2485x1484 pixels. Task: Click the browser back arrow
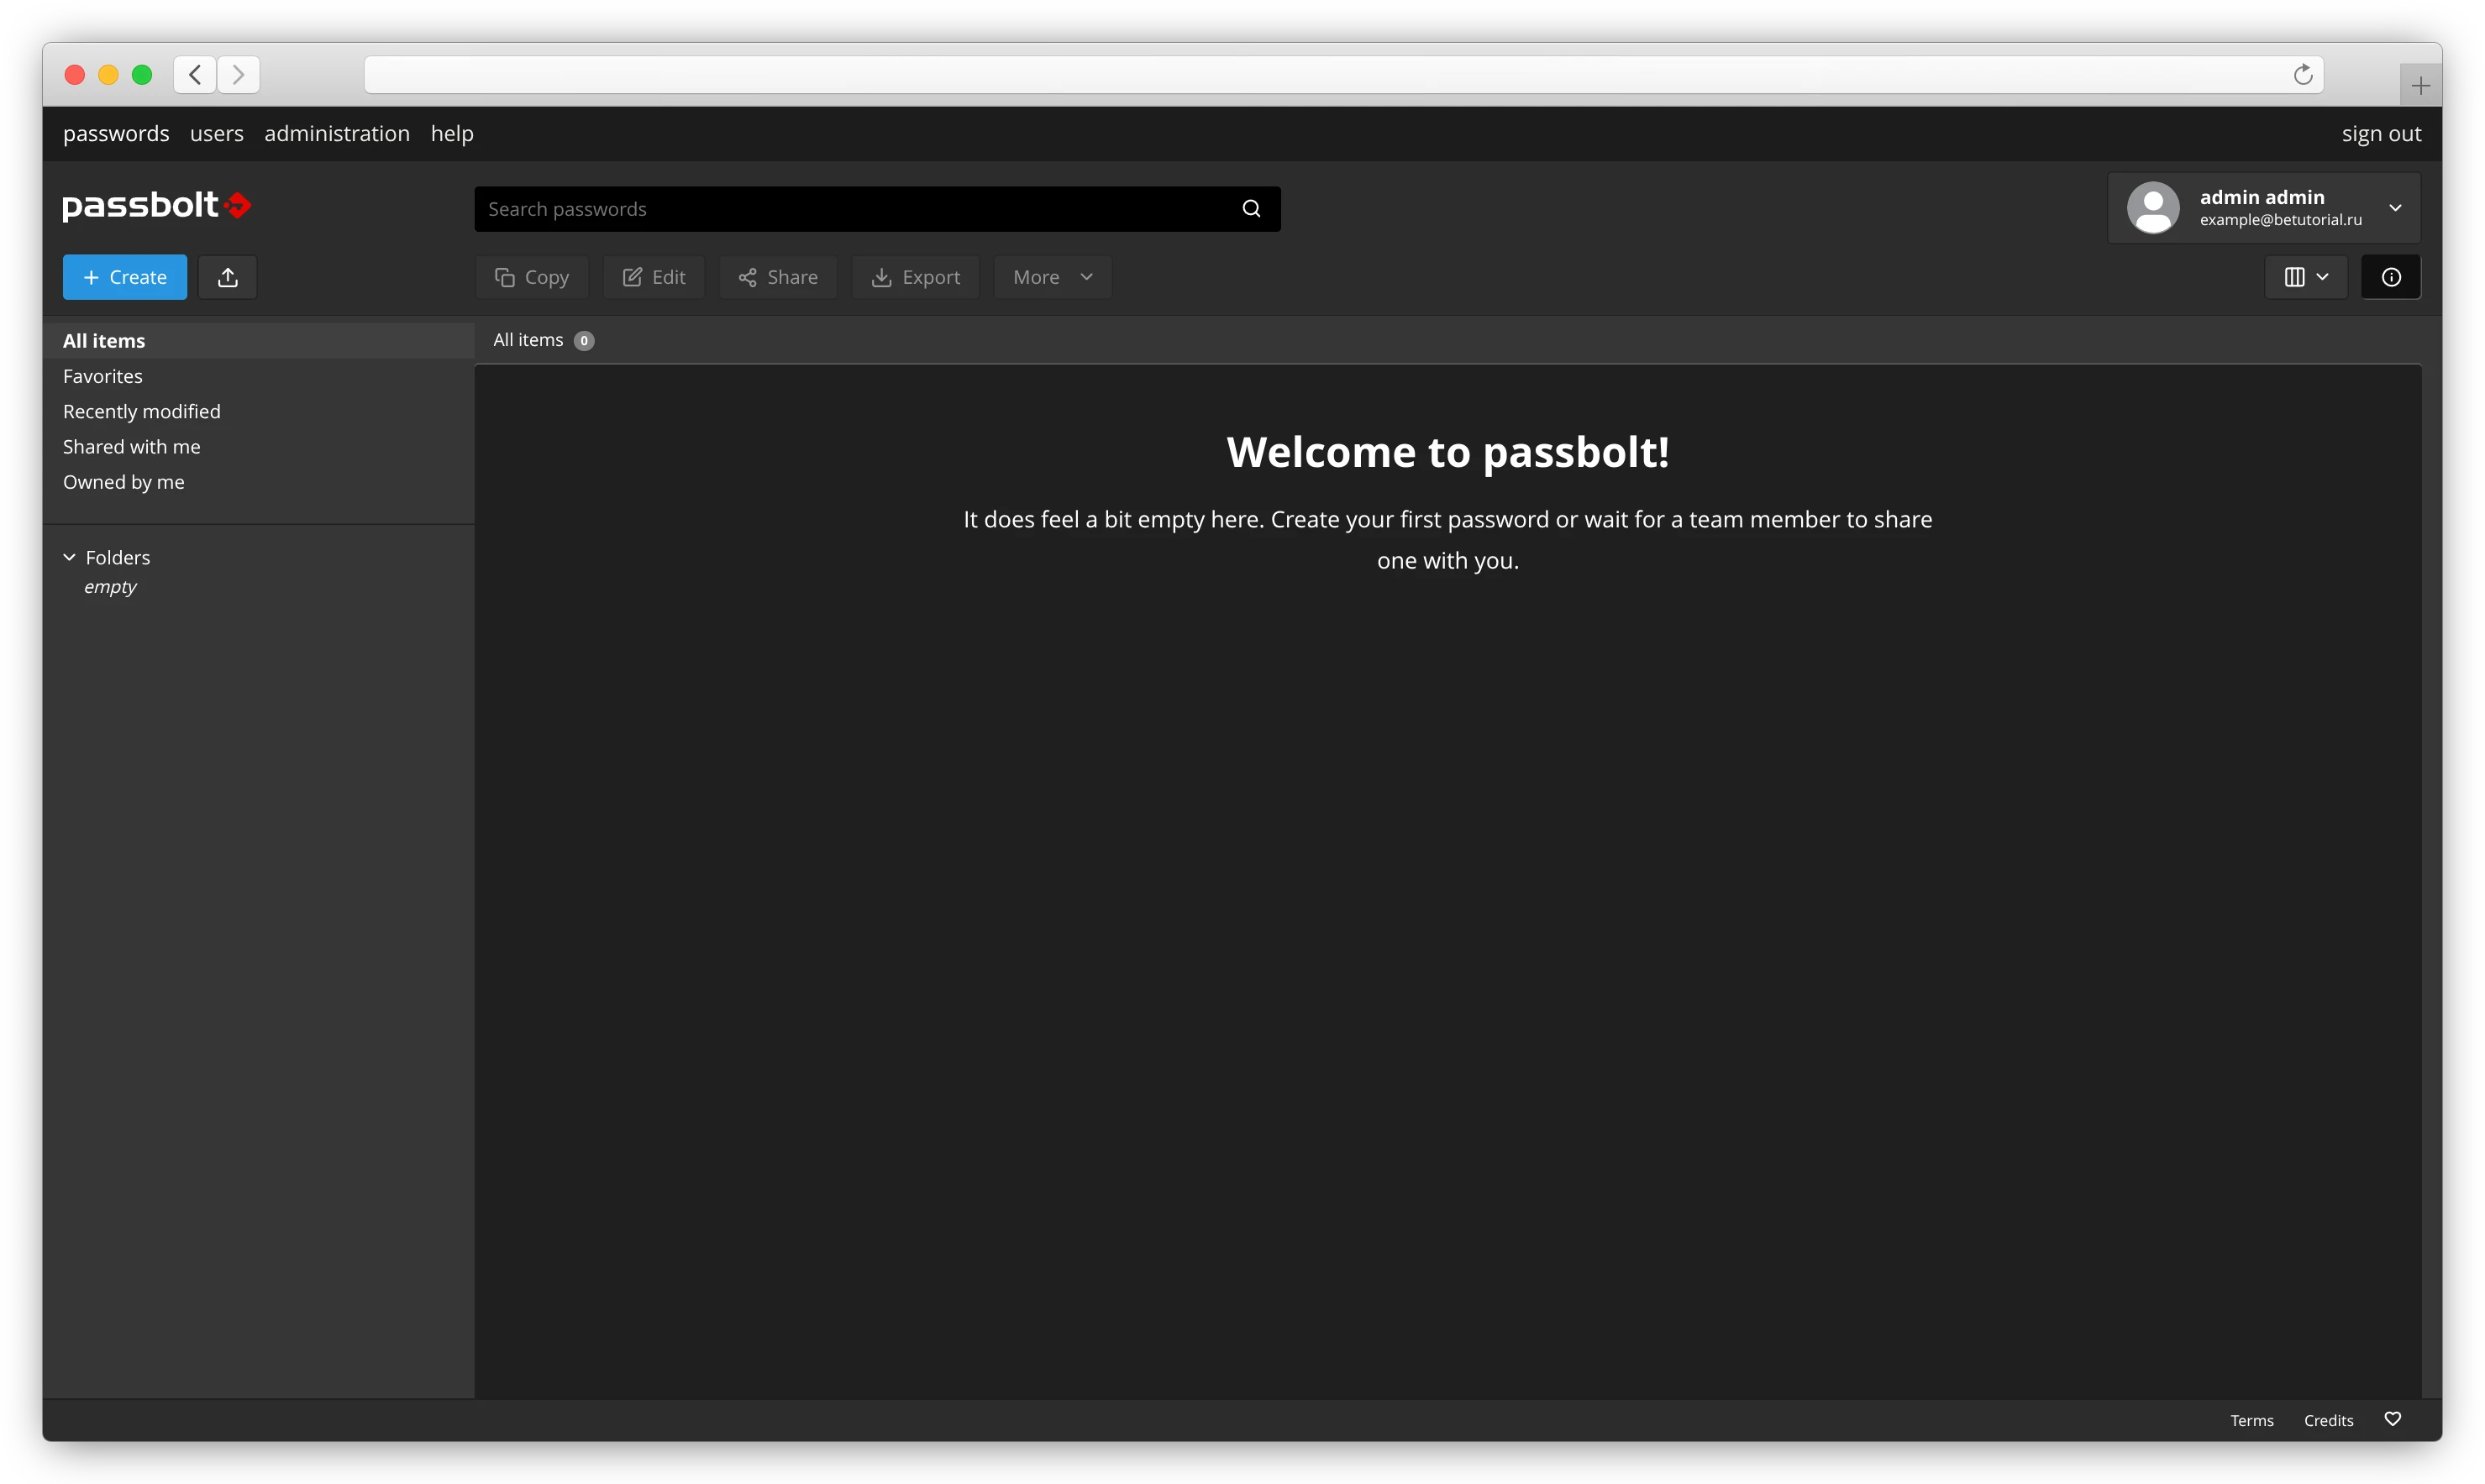(x=195, y=75)
